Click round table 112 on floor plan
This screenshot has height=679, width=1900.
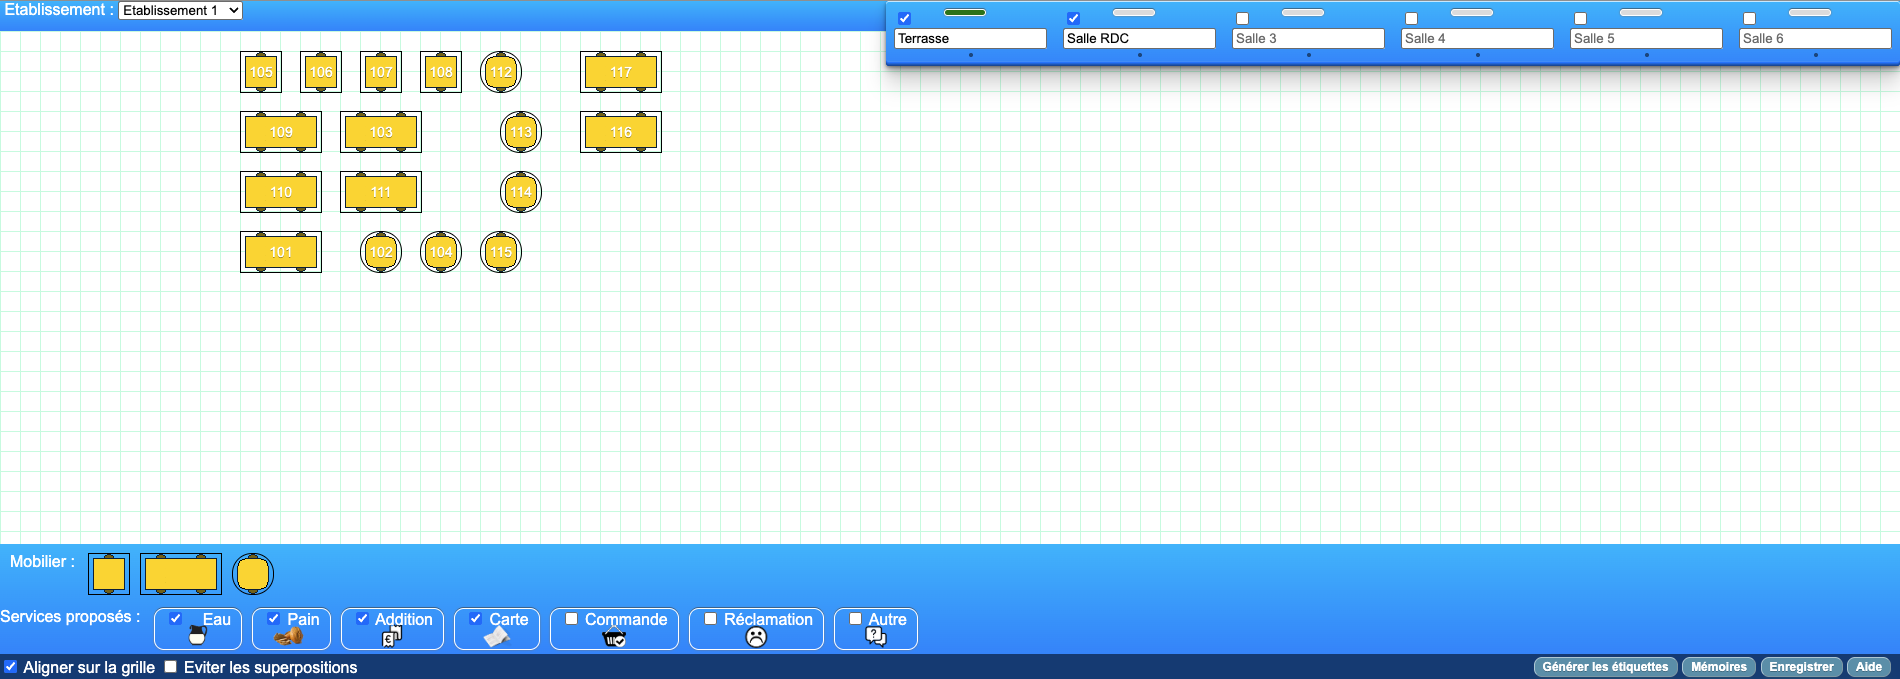pos(501,72)
